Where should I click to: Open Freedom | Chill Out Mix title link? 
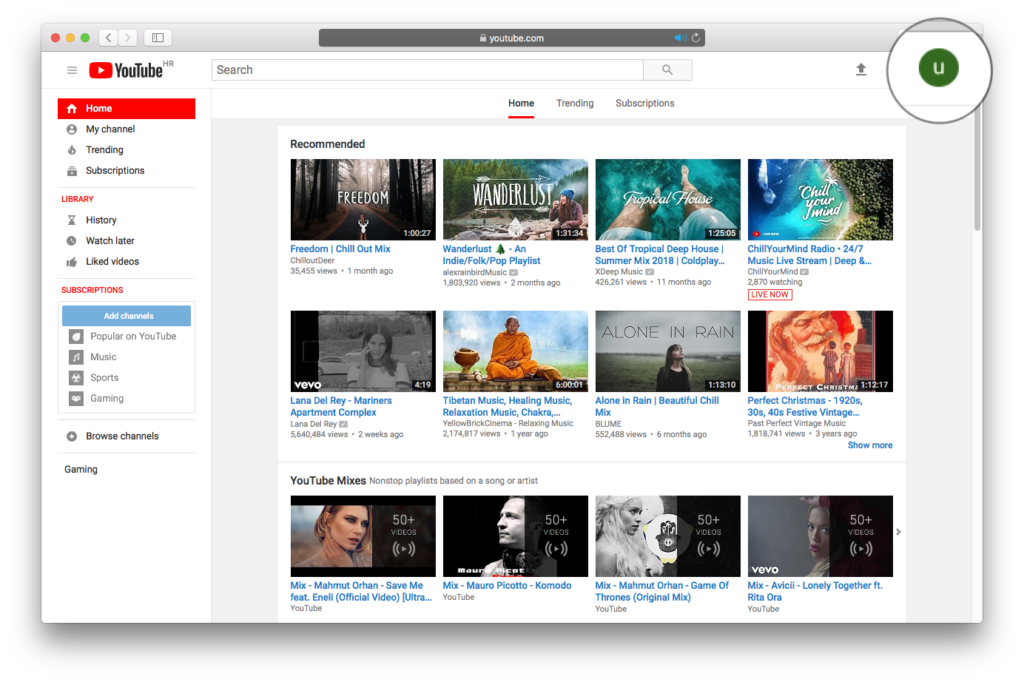pos(340,249)
